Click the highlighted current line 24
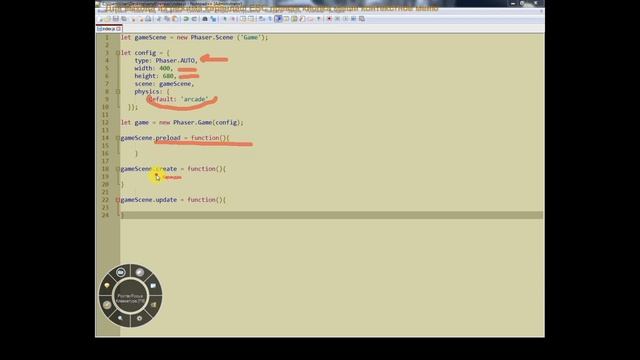 point(331,215)
